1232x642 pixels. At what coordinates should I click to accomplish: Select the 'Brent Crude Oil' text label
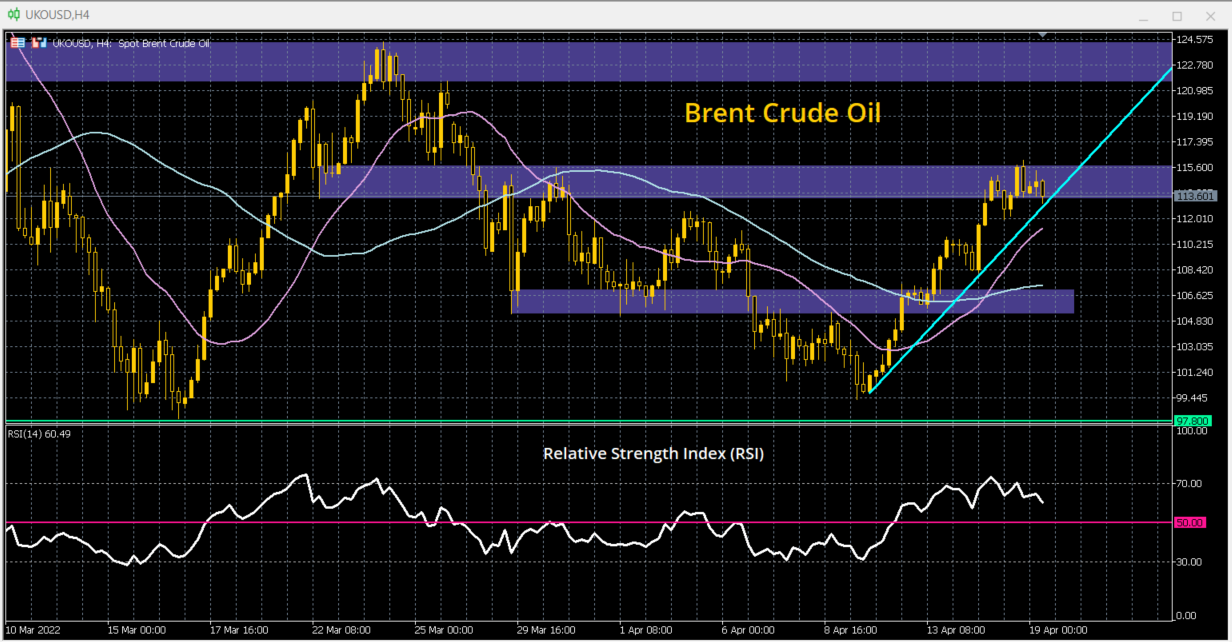[x=782, y=112]
